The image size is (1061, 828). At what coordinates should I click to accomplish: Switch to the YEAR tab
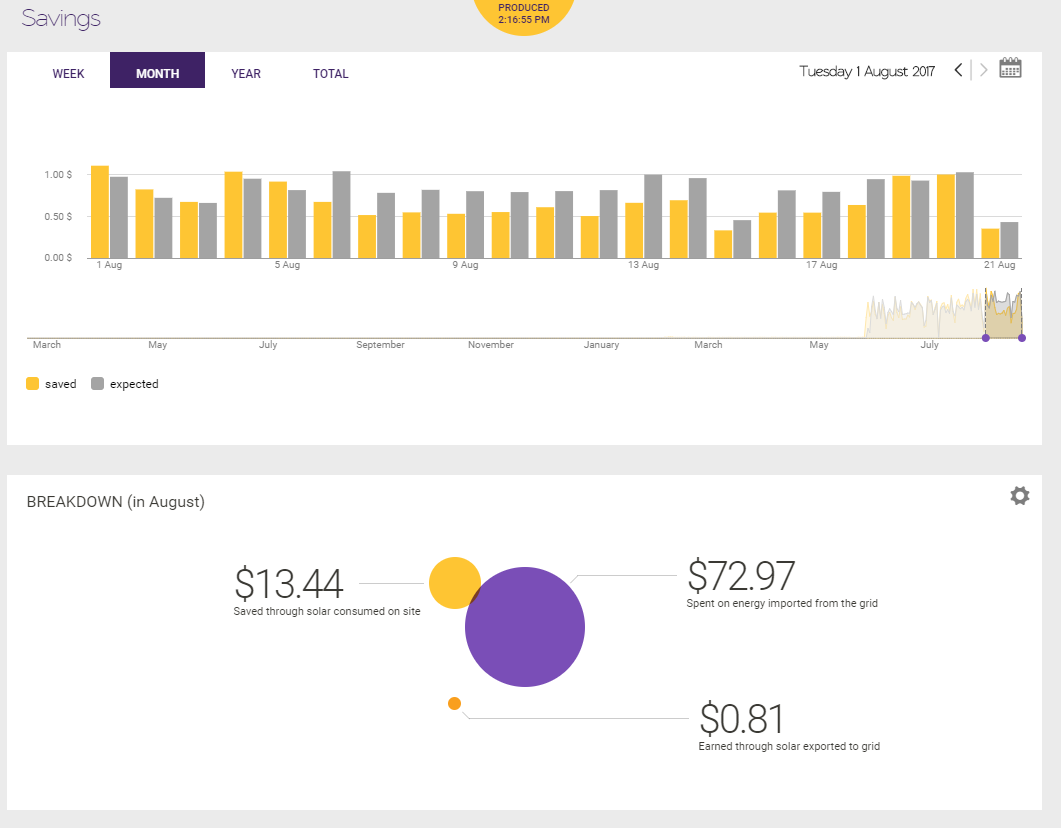(x=246, y=74)
